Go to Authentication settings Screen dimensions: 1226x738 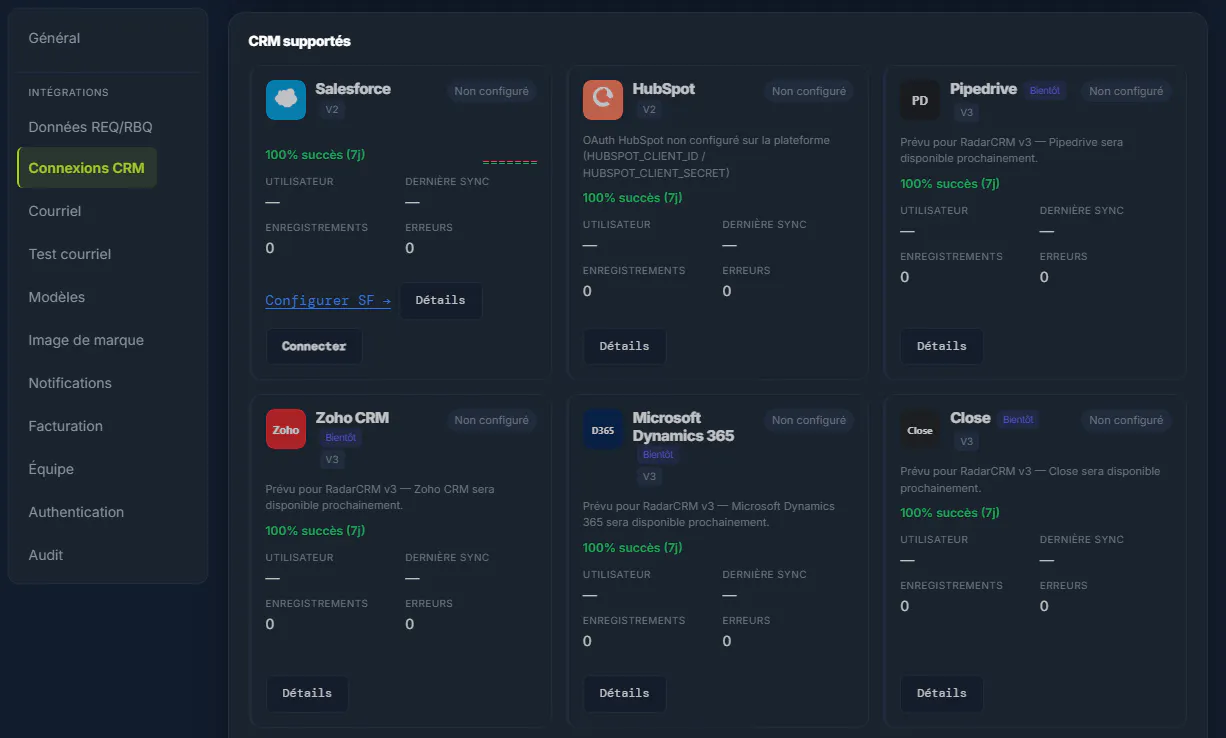76,512
